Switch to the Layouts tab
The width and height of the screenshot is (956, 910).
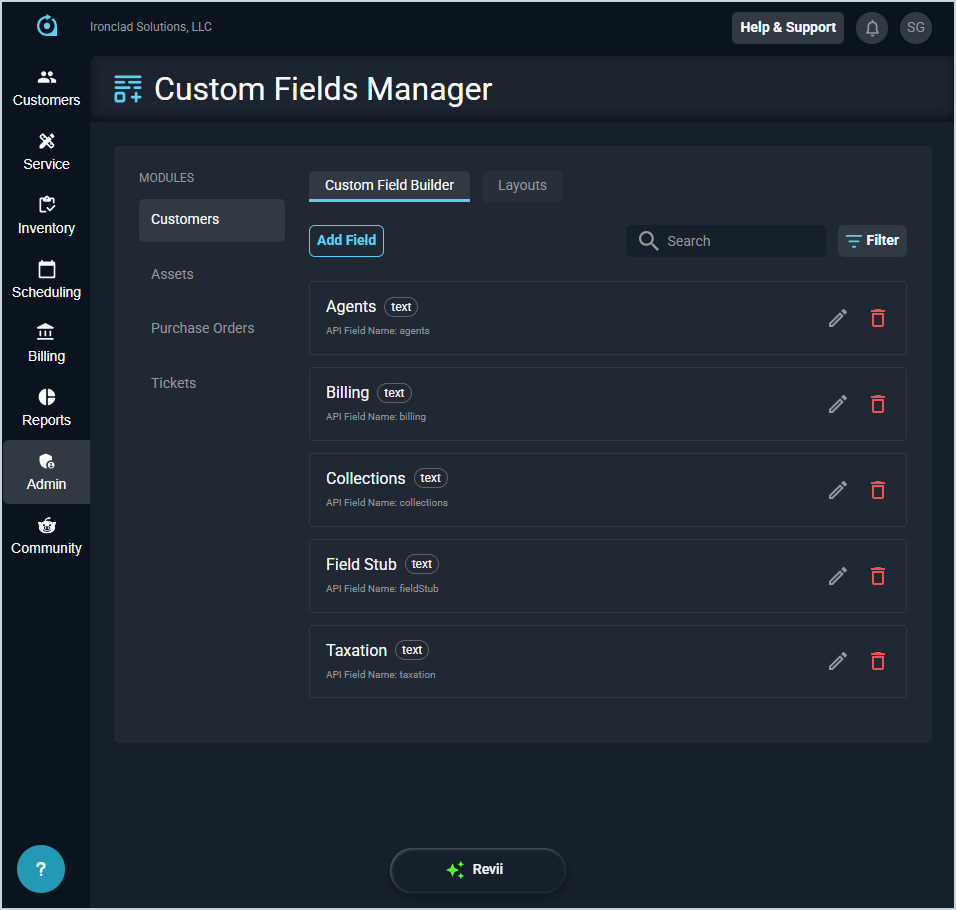coord(522,186)
